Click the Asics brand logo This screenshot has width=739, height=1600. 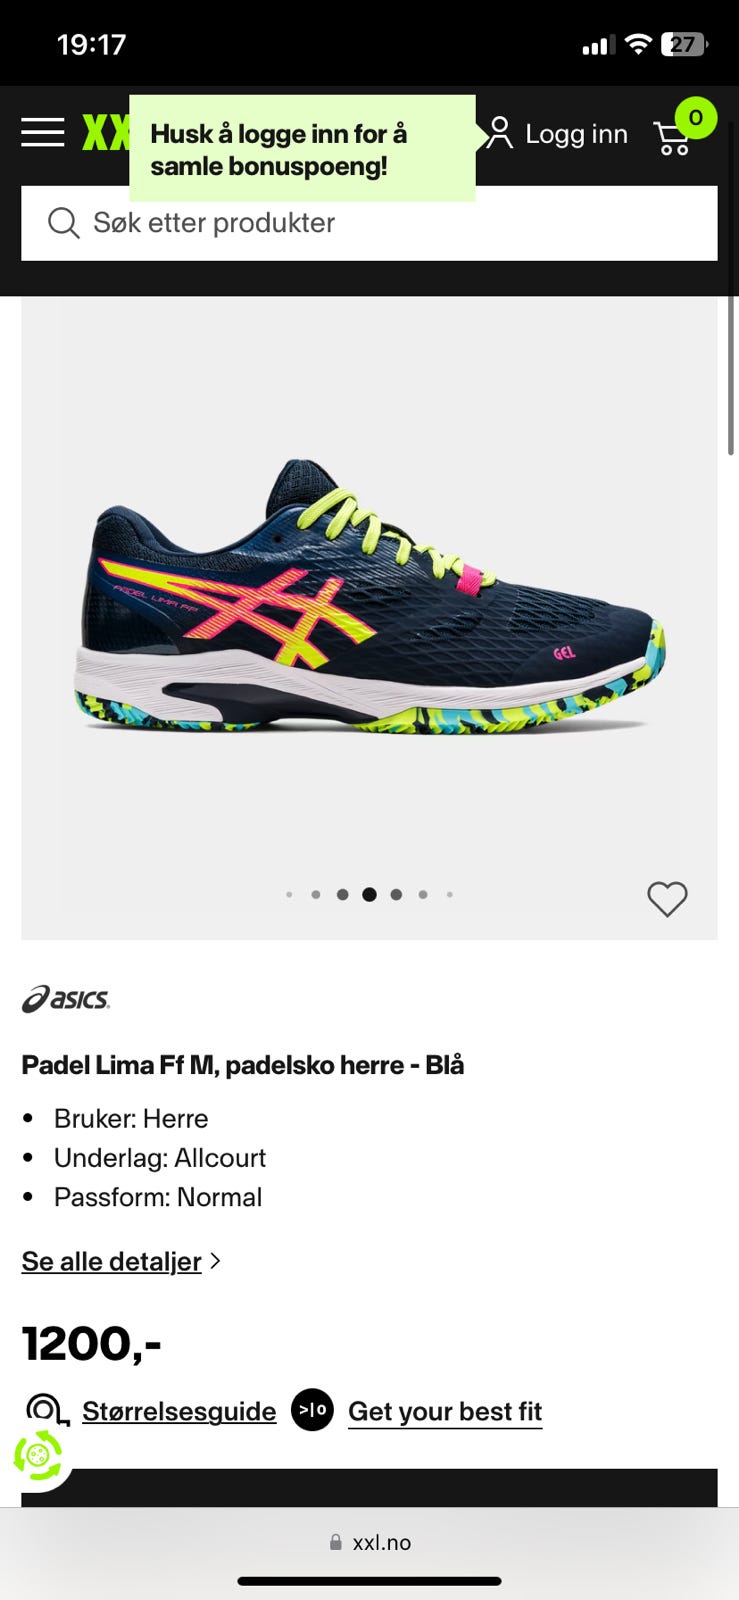click(66, 998)
